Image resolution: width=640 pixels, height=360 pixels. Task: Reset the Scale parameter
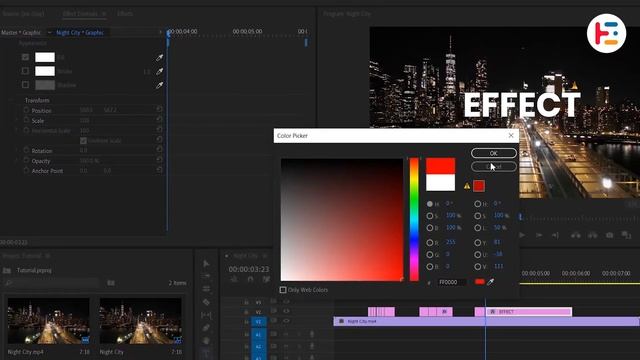pyautogui.click(x=159, y=119)
